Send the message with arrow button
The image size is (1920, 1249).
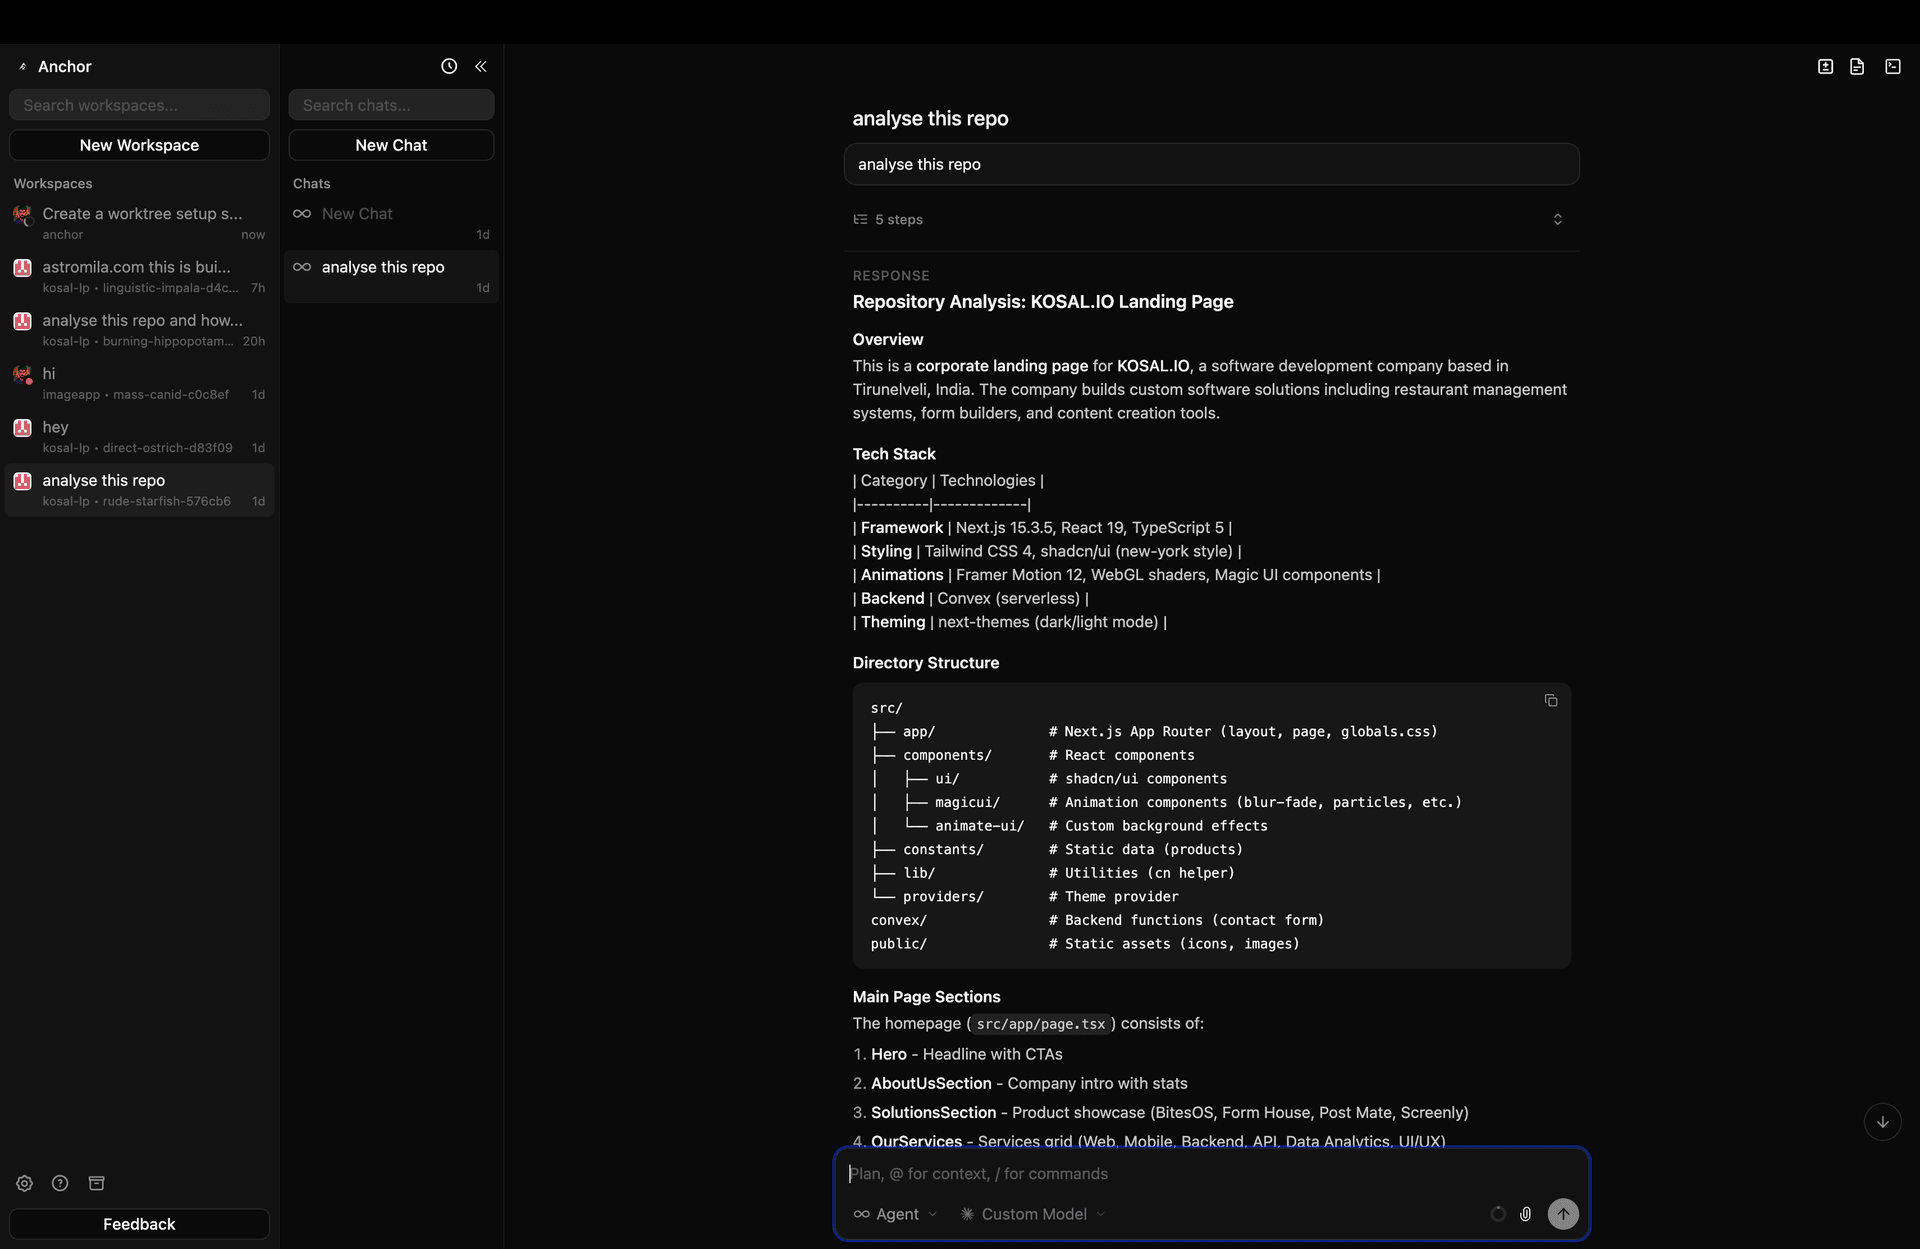tap(1563, 1214)
